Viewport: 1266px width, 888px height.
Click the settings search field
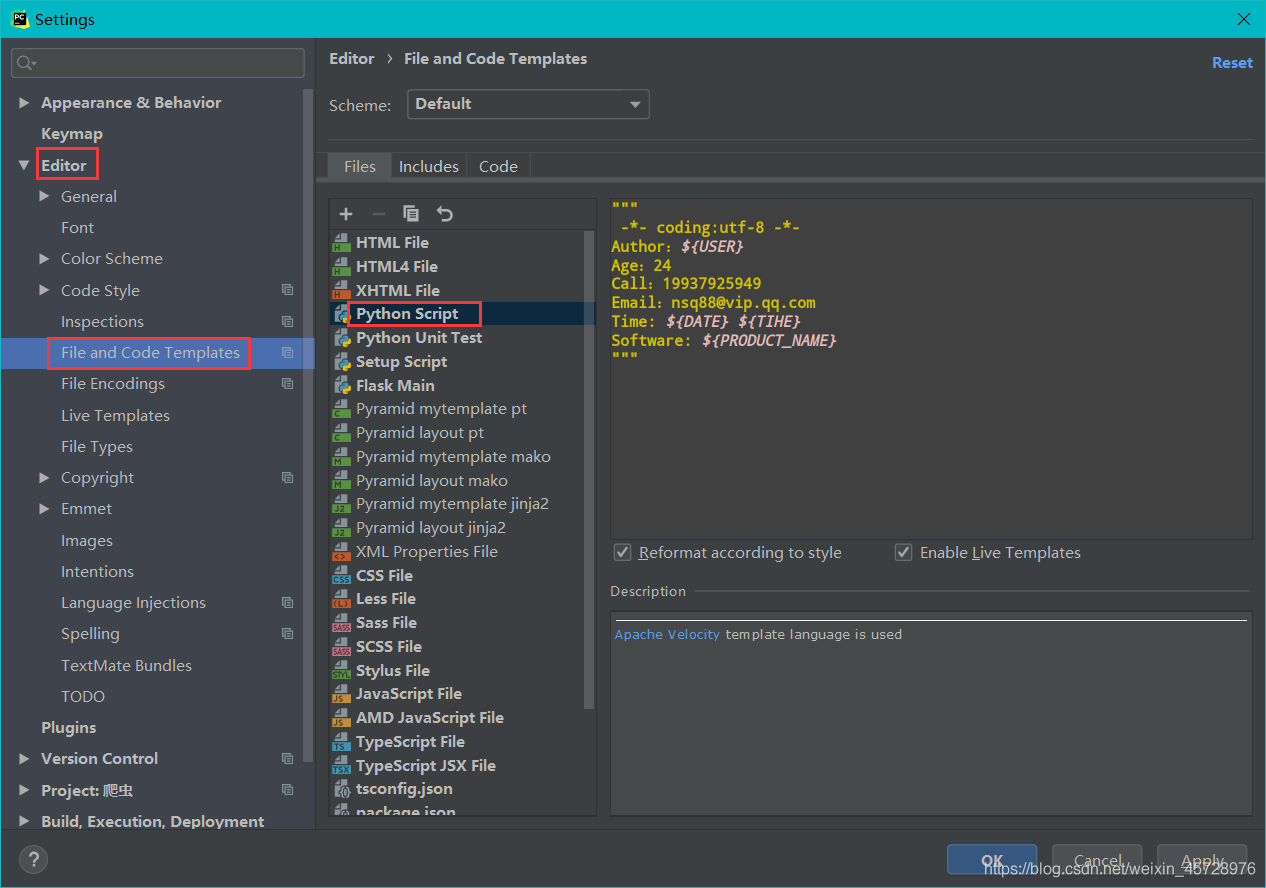point(158,63)
